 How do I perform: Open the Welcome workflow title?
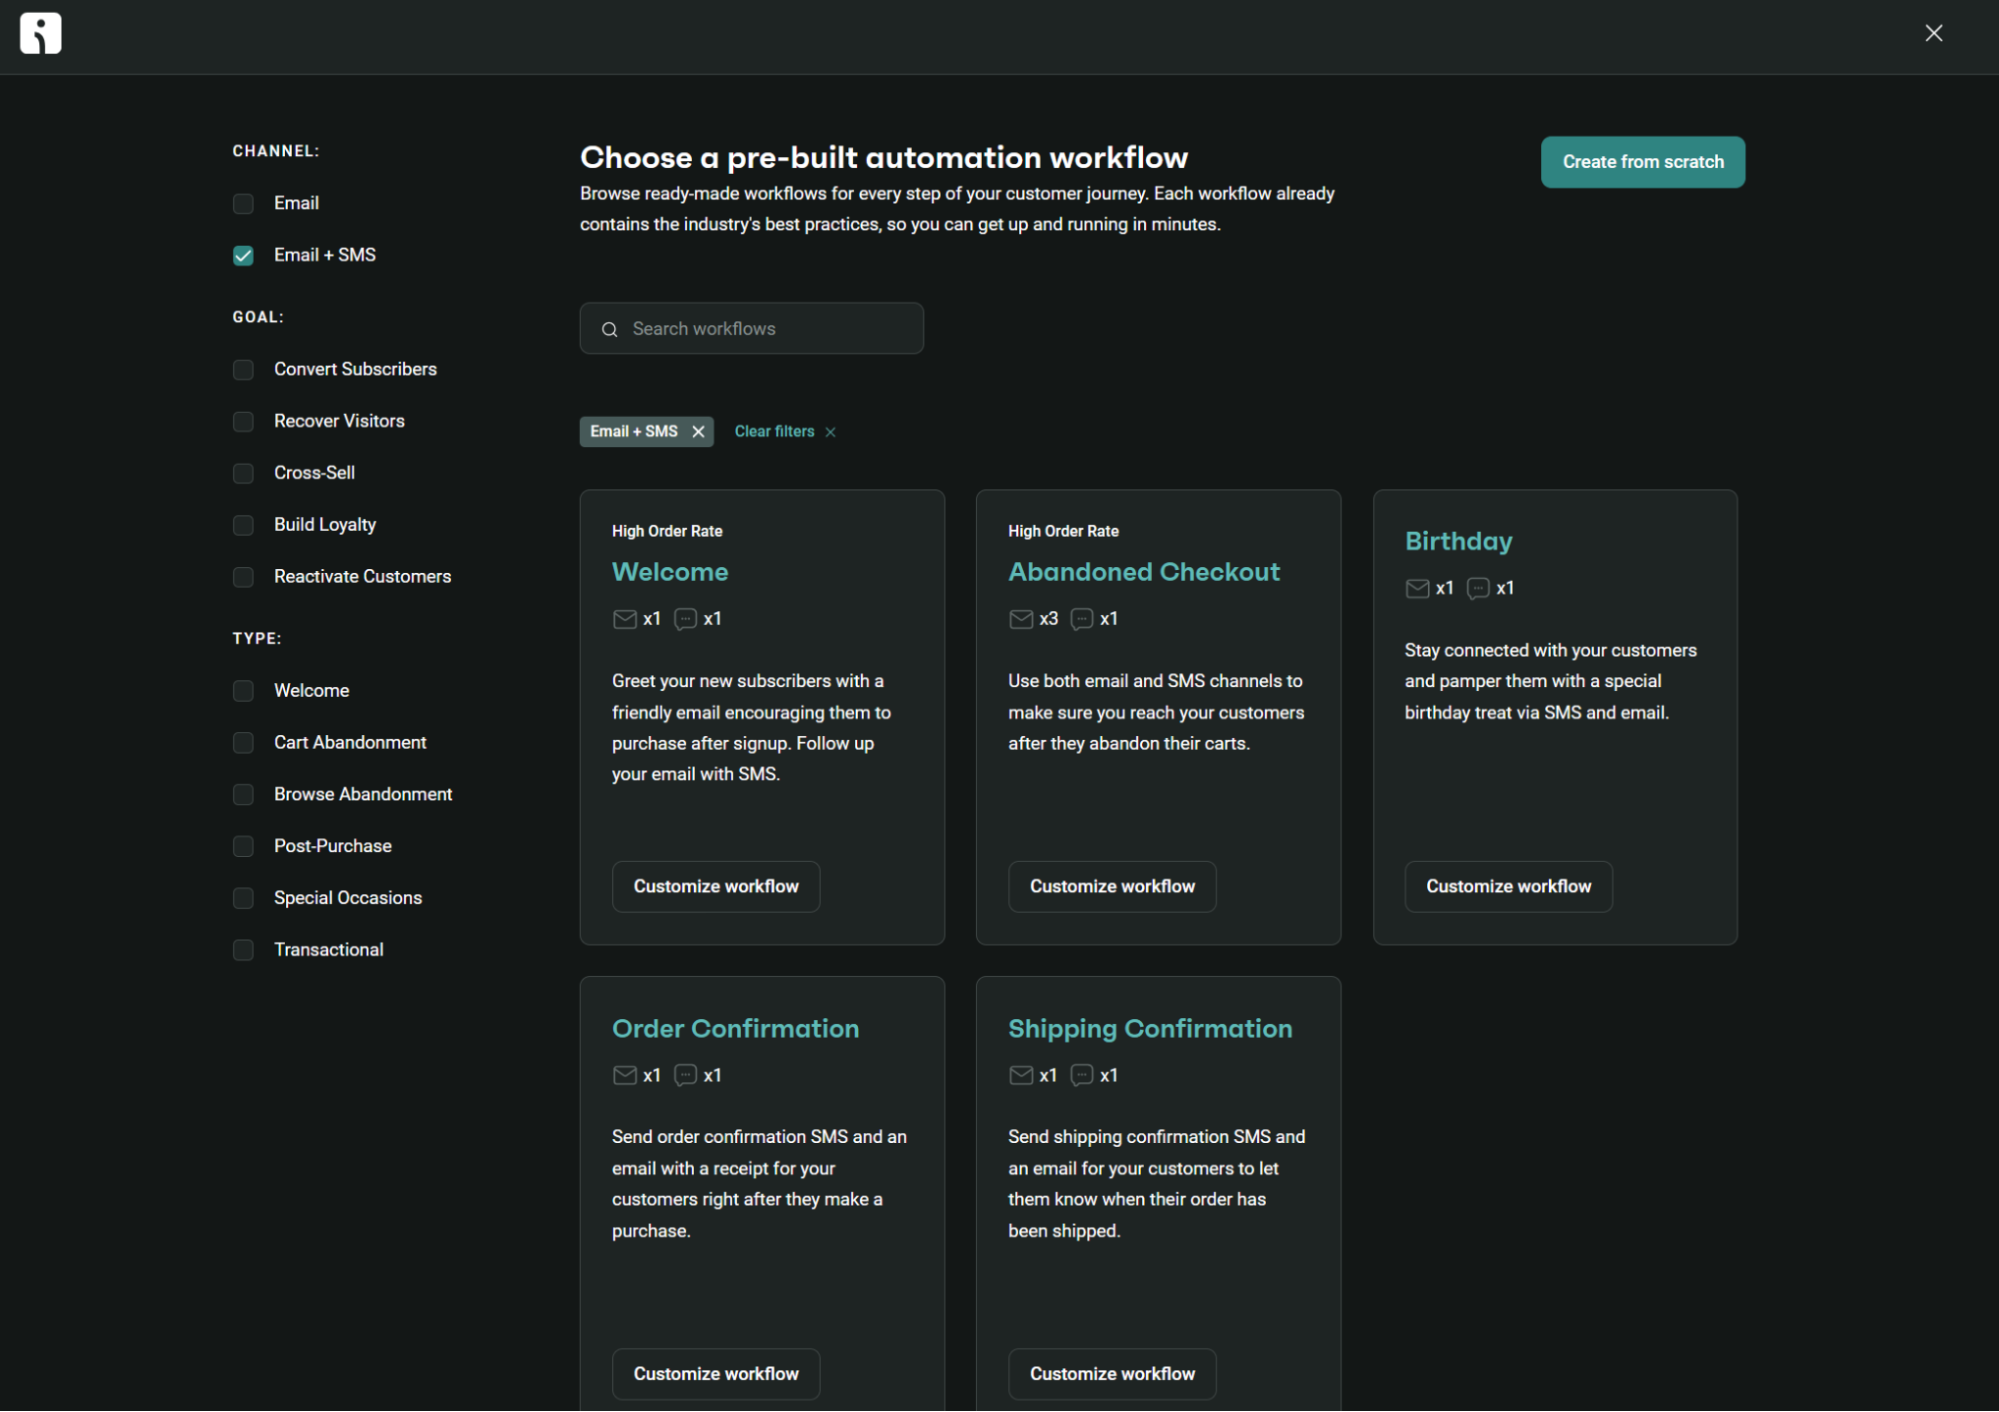pyautogui.click(x=670, y=572)
